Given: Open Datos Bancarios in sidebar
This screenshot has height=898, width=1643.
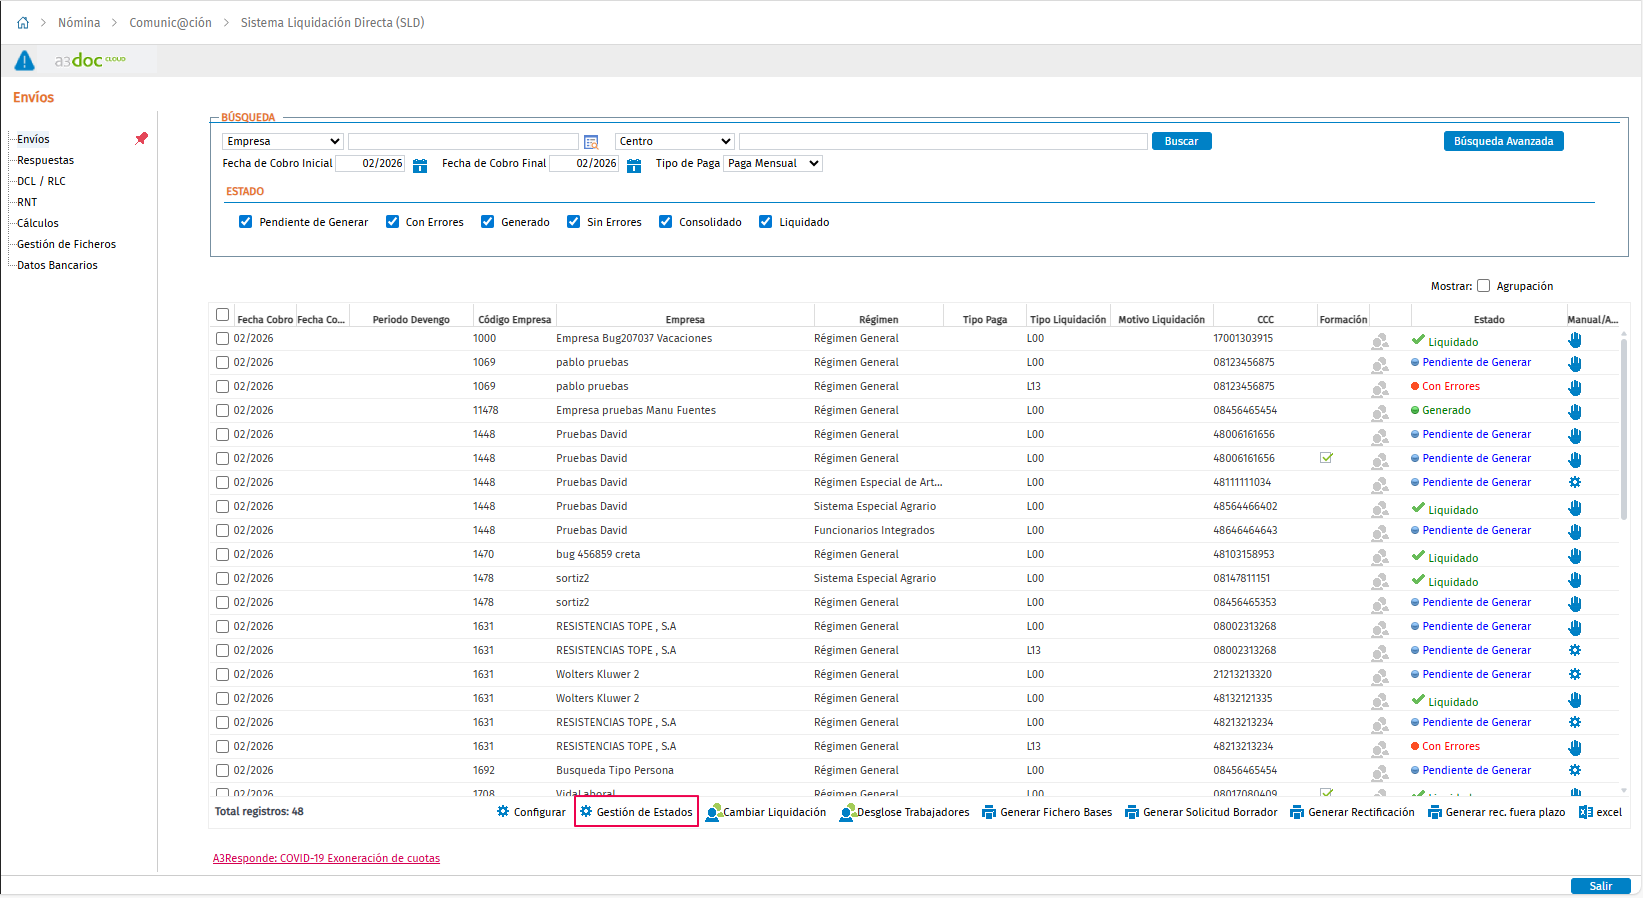Looking at the screenshot, I should 57,265.
